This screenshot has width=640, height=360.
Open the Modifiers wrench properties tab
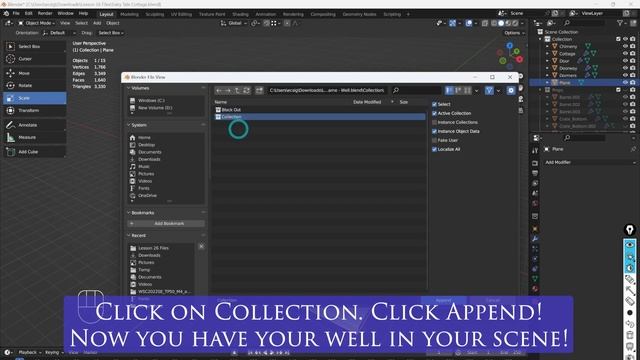pyautogui.click(x=535, y=239)
